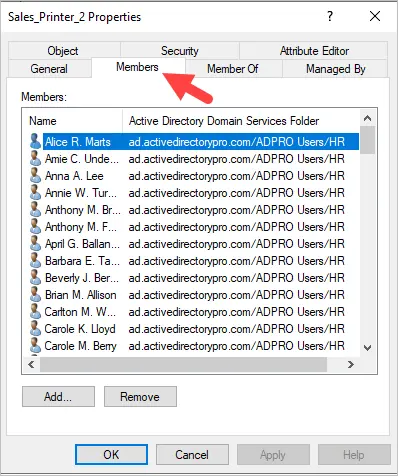Click user icon beside Alice R. Marts
This screenshot has width=398, height=476.
pyautogui.click(x=35, y=141)
